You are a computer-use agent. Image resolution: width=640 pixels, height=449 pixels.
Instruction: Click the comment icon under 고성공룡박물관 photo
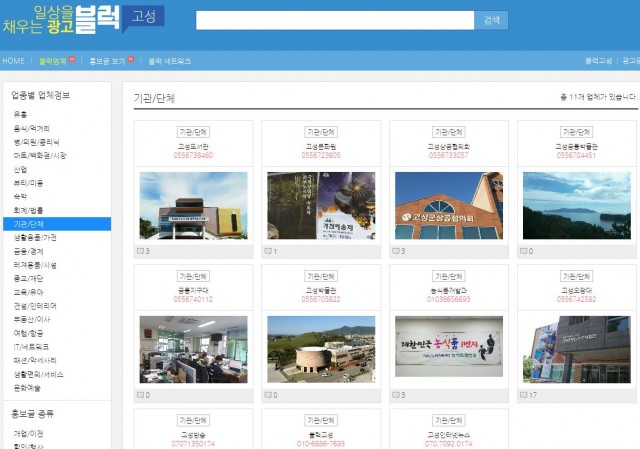click(x=524, y=251)
